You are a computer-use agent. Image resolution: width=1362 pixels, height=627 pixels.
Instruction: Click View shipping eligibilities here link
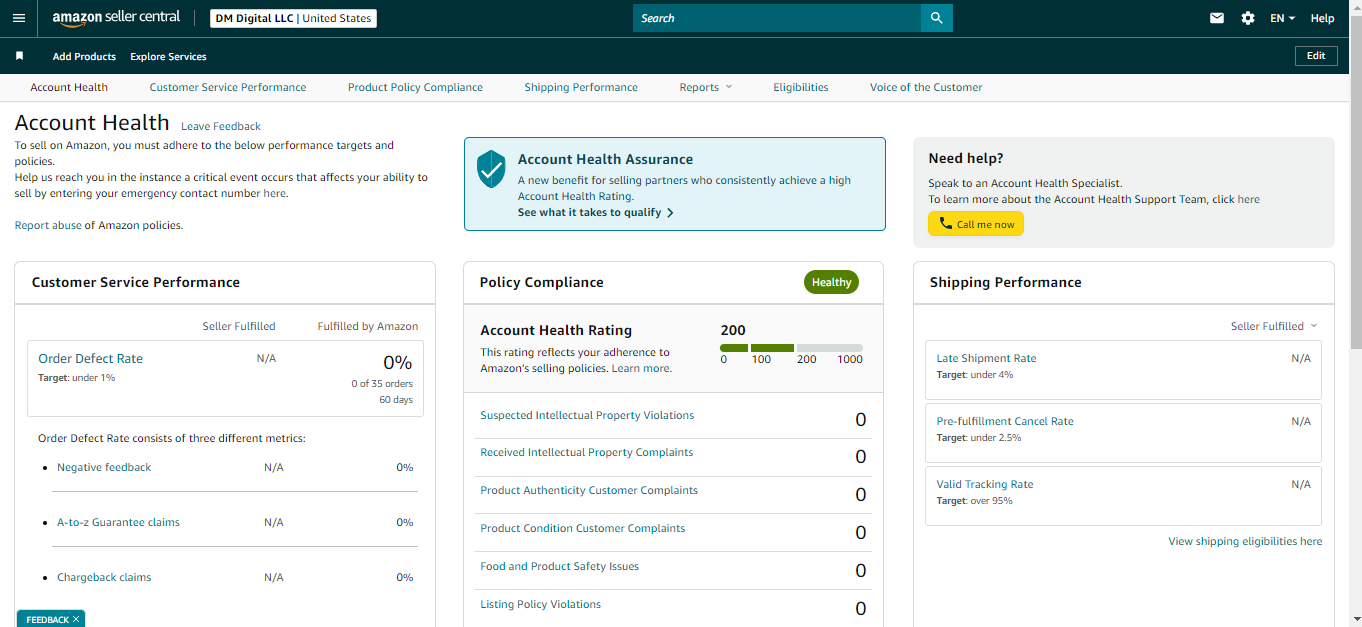click(1245, 541)
